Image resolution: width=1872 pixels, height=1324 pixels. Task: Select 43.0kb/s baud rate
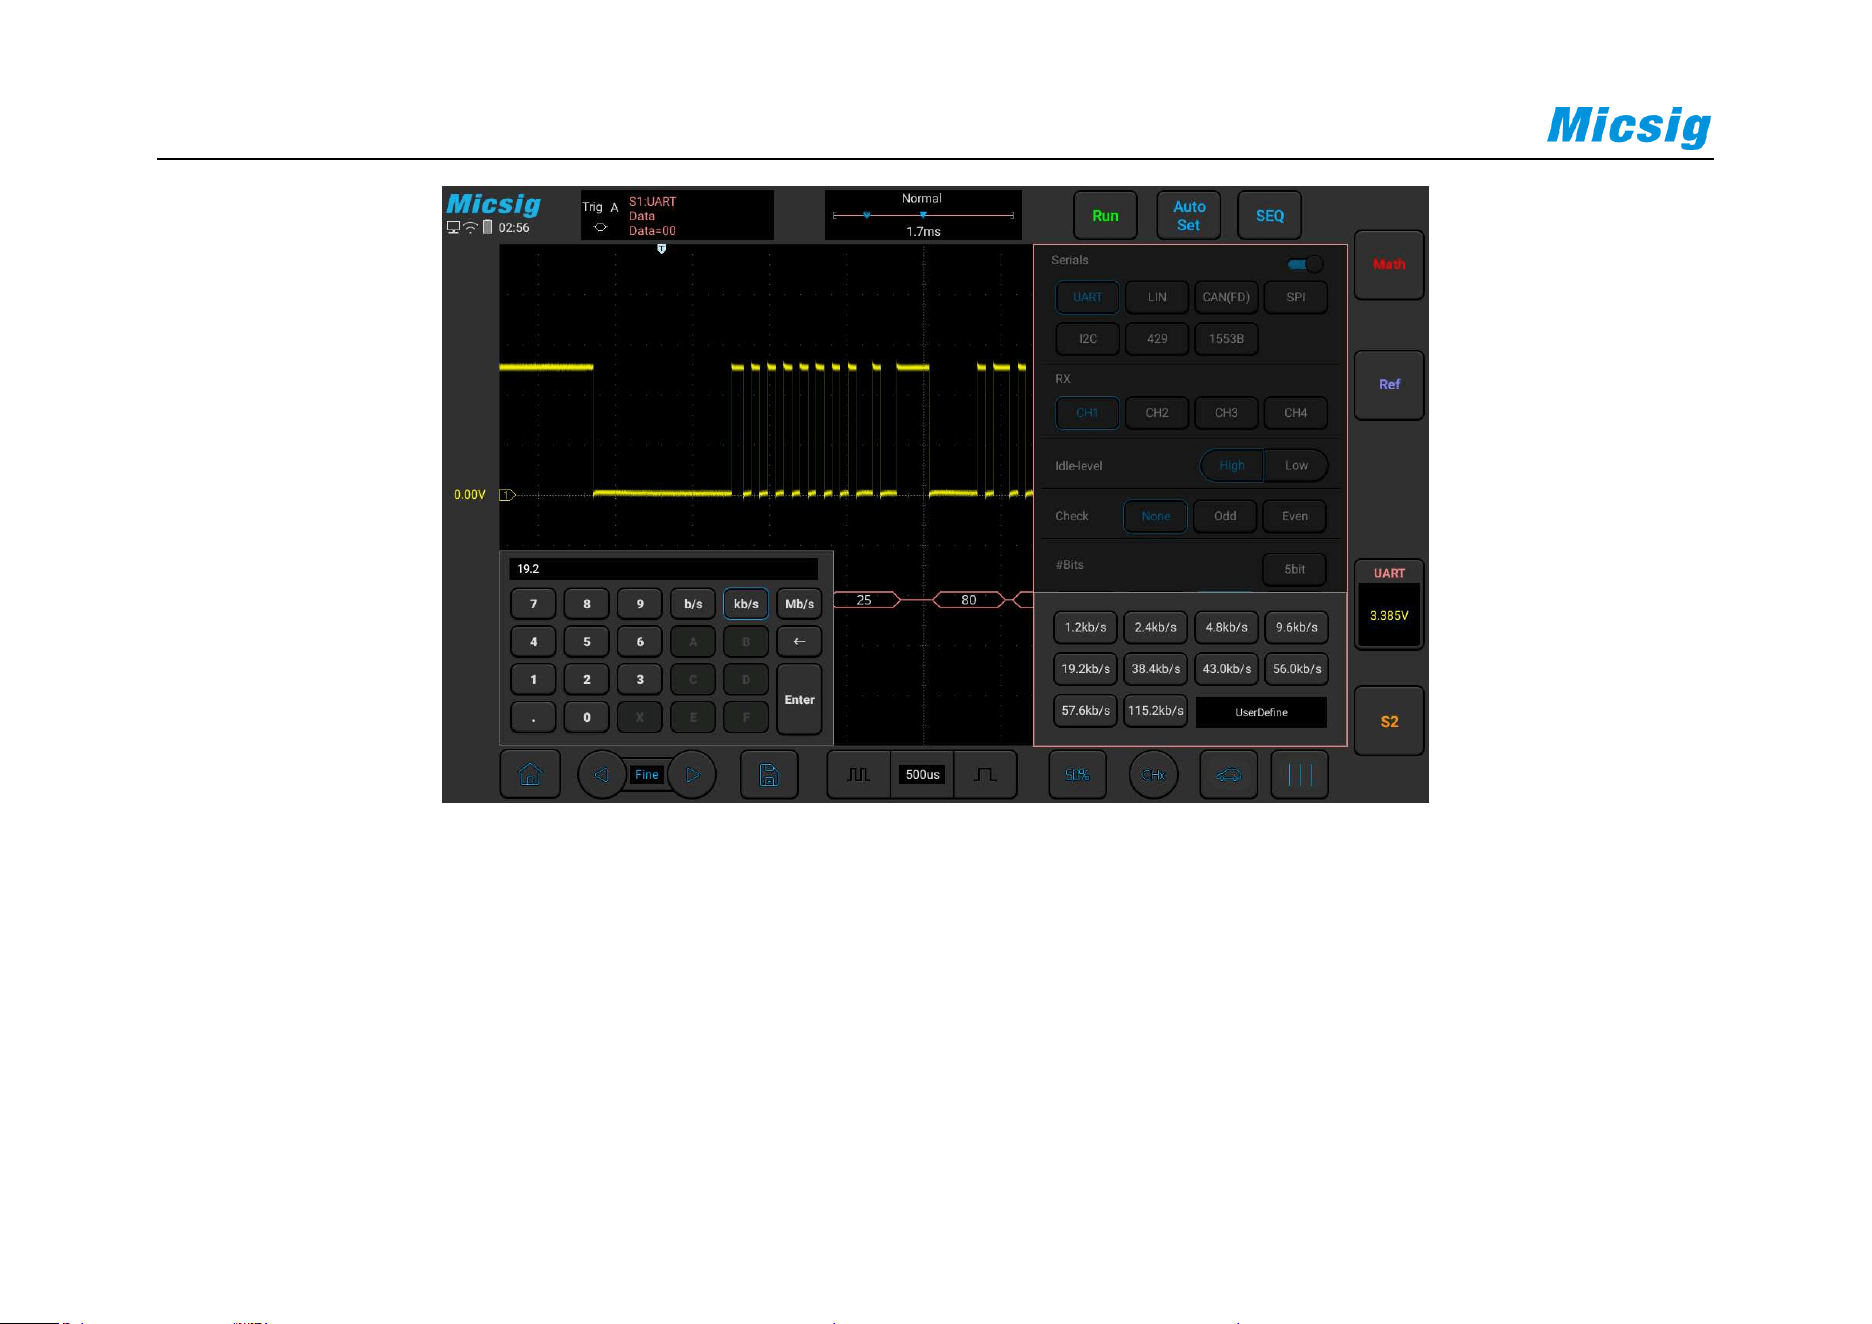pyautogui.click(x=1226, y=669)
